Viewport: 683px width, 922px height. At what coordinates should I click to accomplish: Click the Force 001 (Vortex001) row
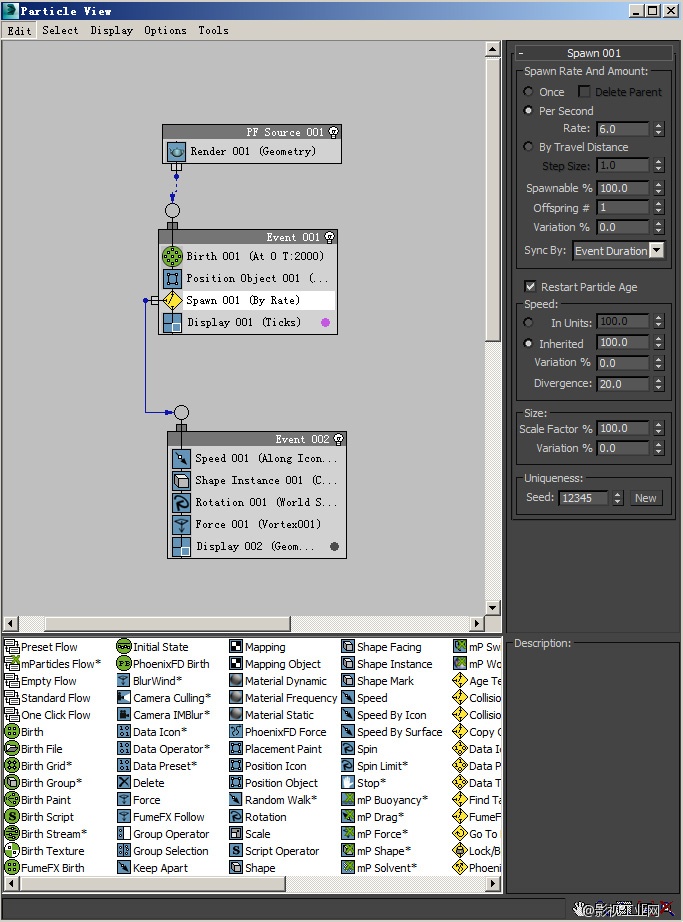(257, 525)
